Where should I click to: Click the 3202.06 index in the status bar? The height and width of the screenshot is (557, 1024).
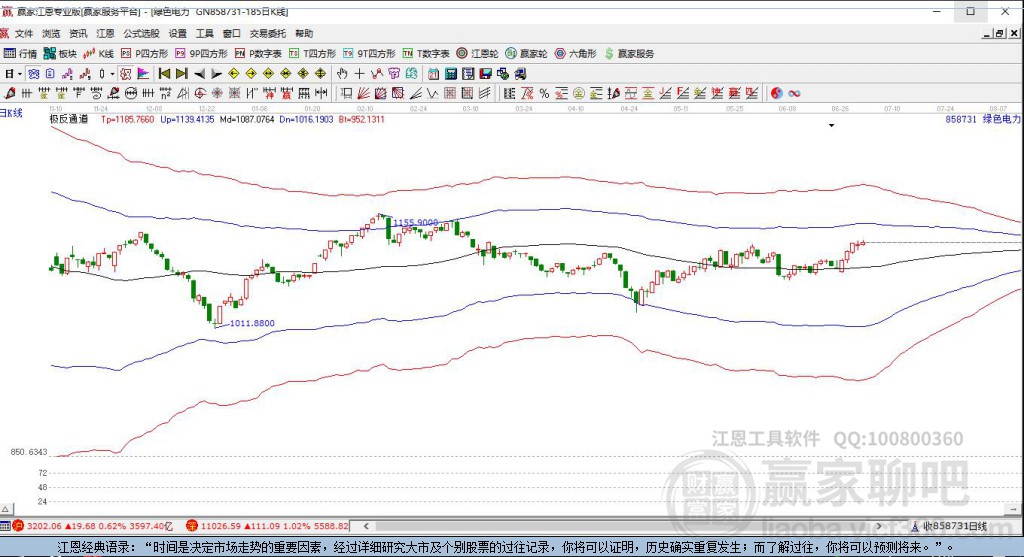pyautogui.click(x=44, y=526)
